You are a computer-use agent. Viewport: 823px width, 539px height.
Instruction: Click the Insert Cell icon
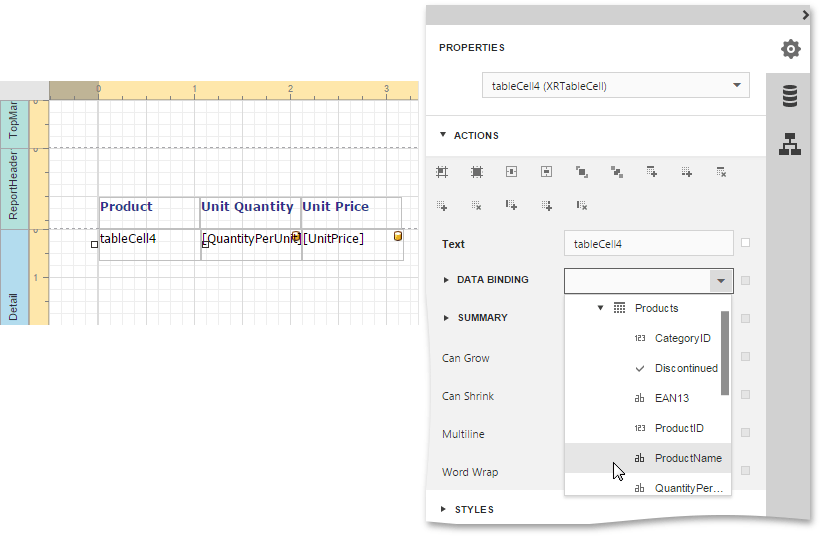[442, 205]
